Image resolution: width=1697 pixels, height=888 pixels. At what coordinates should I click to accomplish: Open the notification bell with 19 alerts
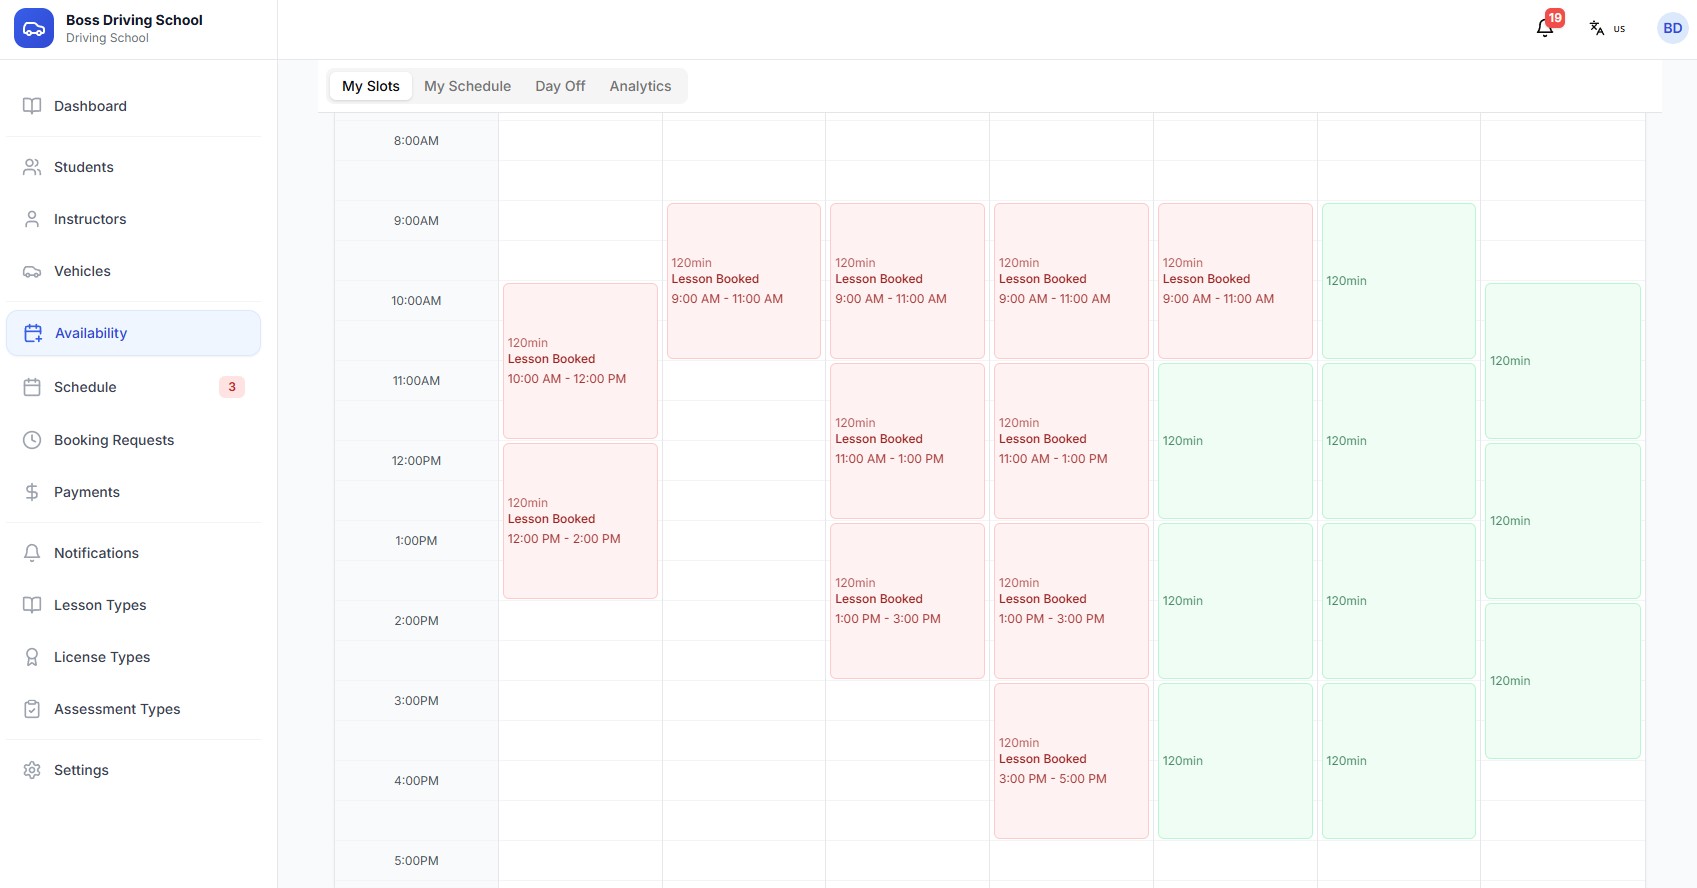click(x=1542, y=27)
